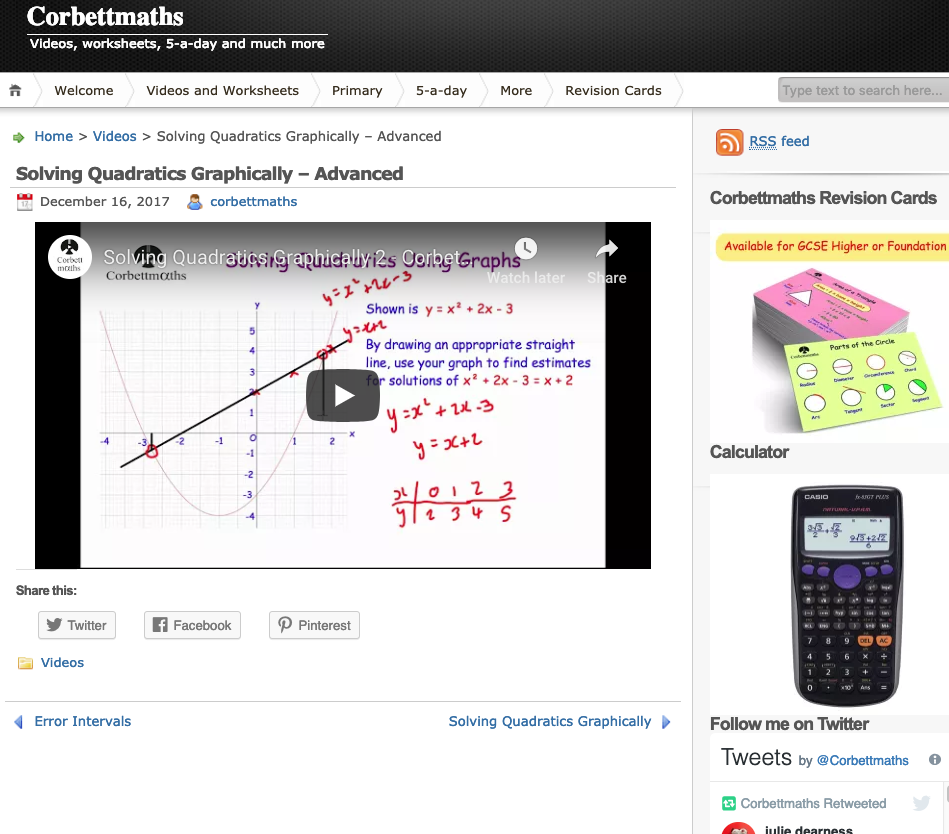This screenshot has height=834, width=949.
Task: Play the embedded YouTube video
Action: tap(343, 395)
